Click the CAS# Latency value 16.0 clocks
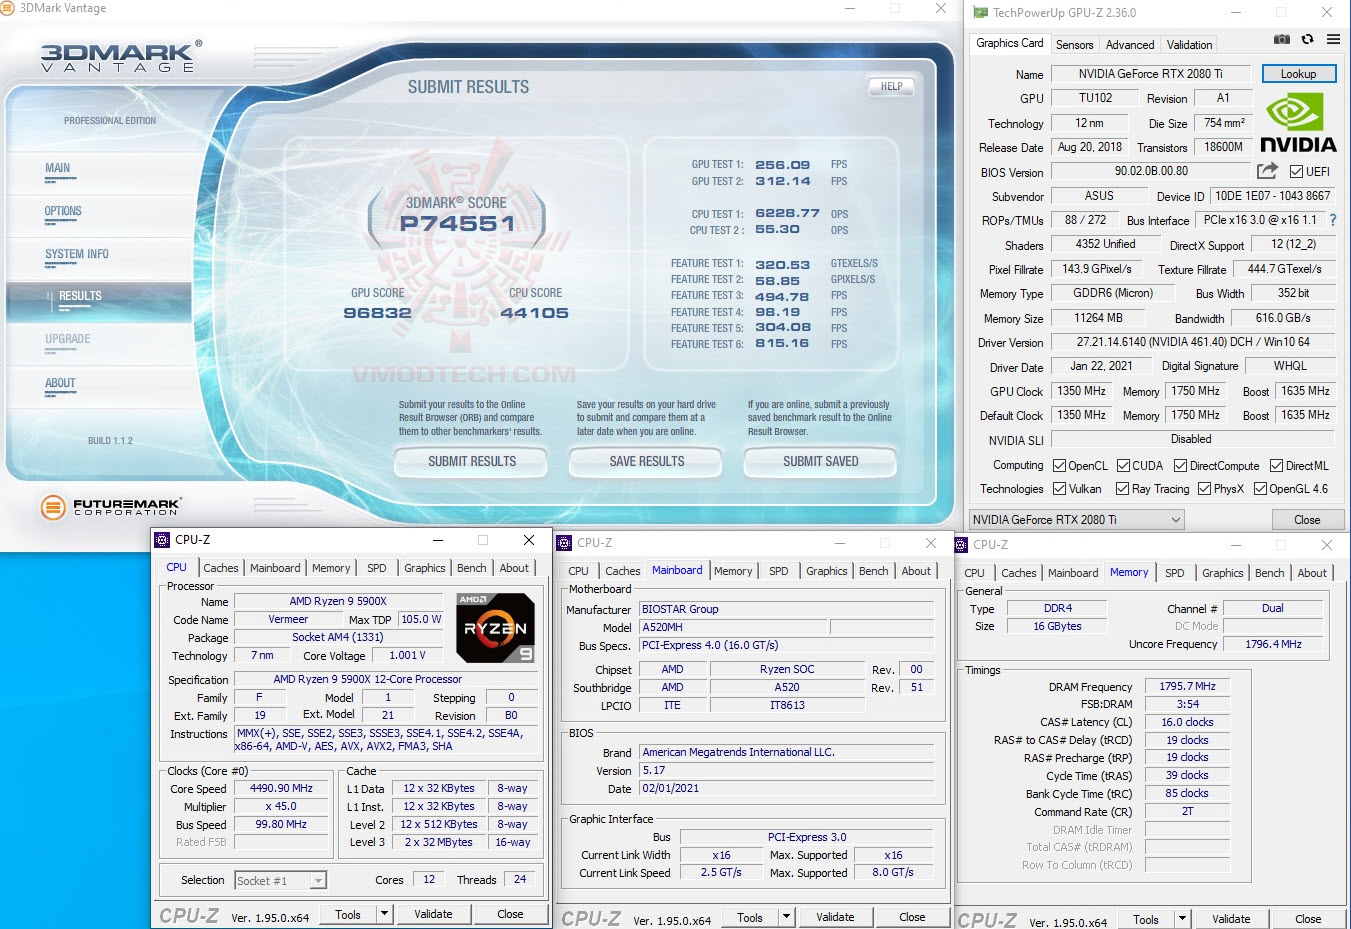The width and height of the screenshot is (1351, 929). click(x=1187, y=722)
